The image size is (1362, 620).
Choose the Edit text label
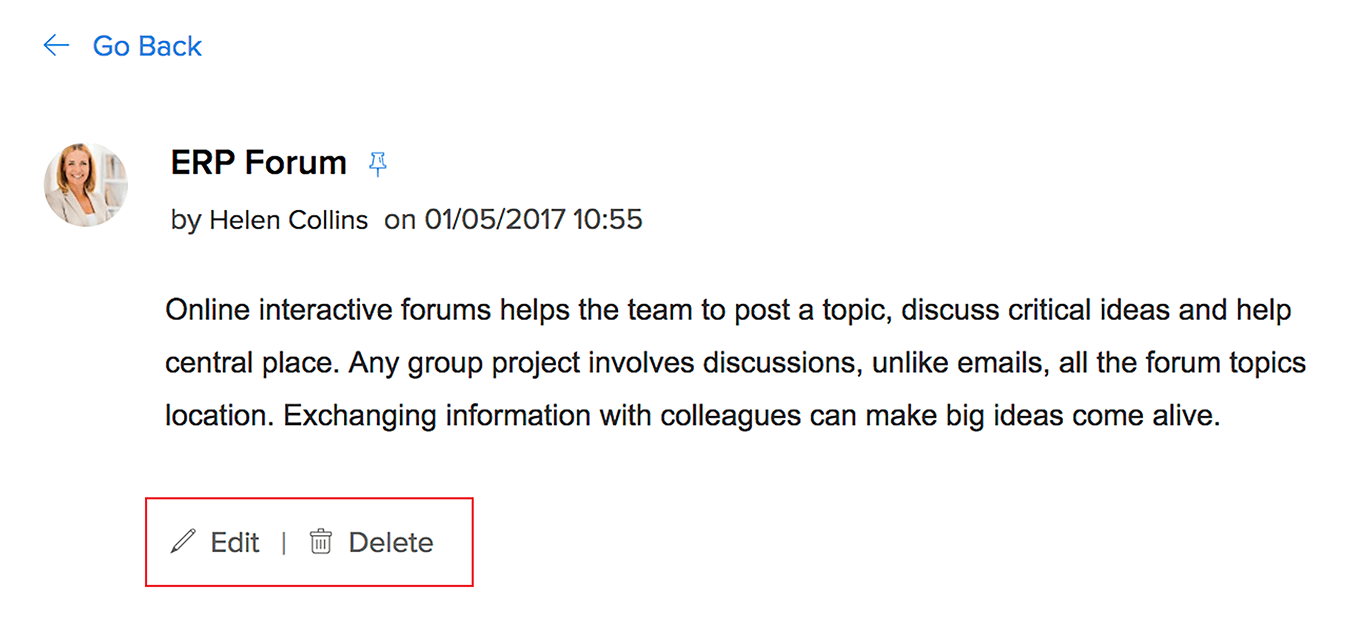(235, 542)
